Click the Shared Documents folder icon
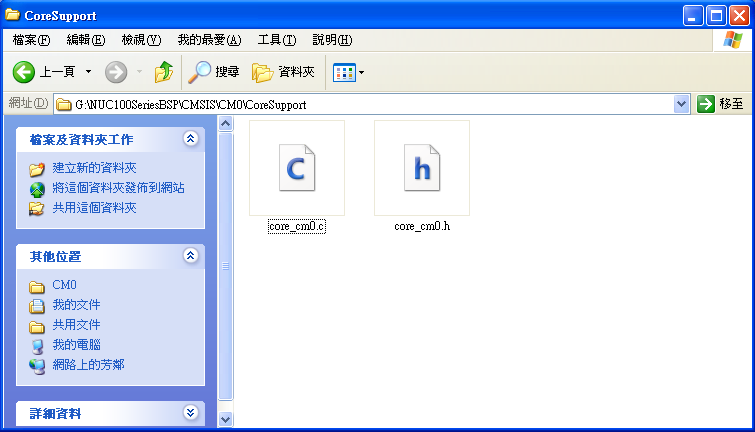755x432 pixels. pyautogui.click(x=37, y=327)
